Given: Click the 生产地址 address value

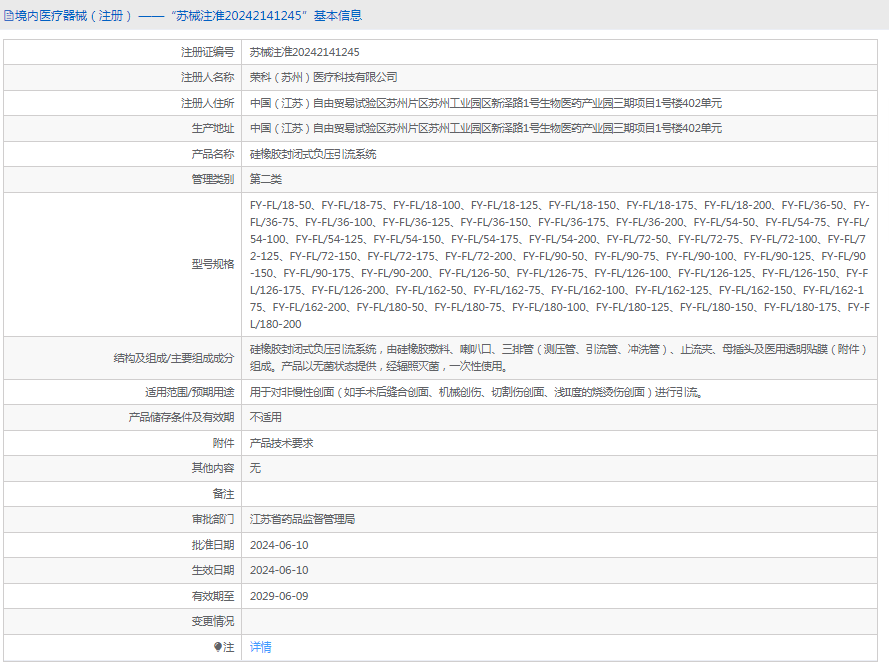Looking at the screenshot, I should pyautogui.click(x=486, y=129).
